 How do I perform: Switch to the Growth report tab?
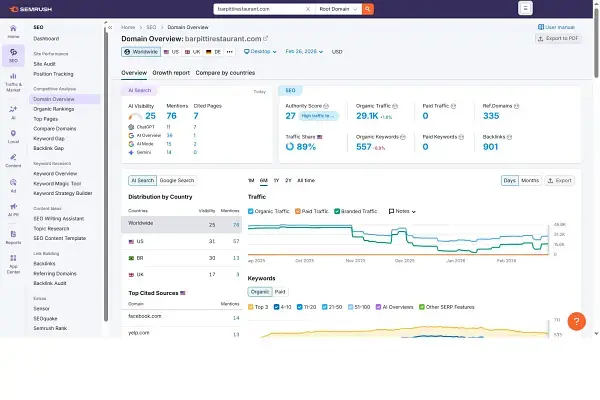(x=171, y=73)
